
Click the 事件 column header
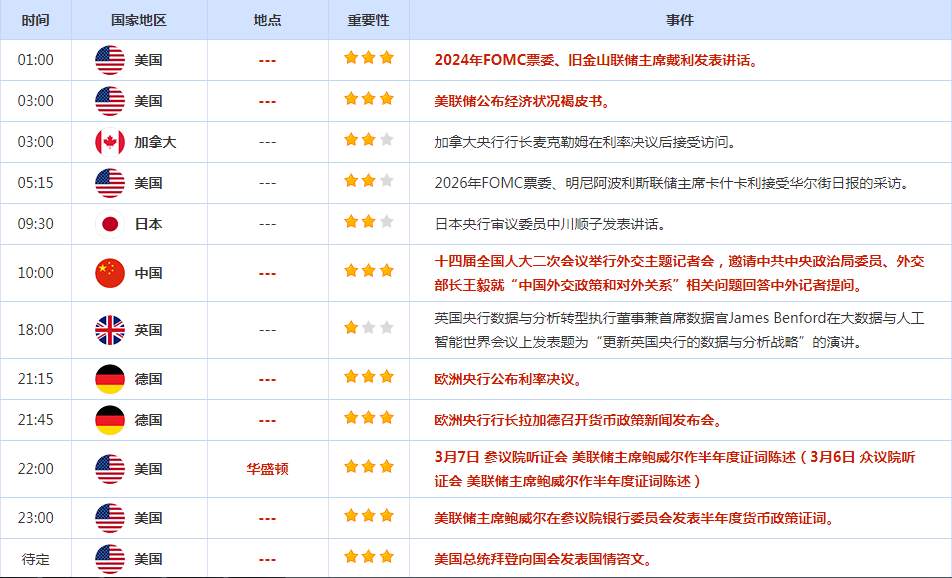(x=680, y=20)
